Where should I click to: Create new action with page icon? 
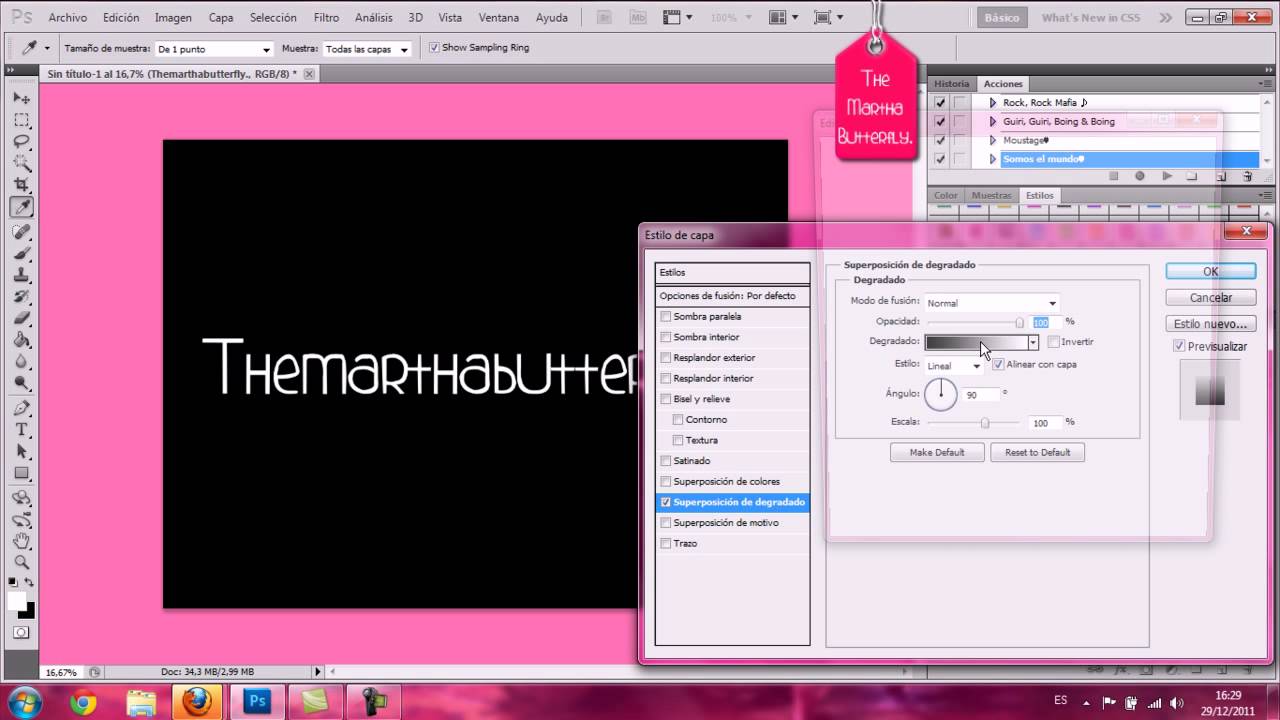(1221, 176)
